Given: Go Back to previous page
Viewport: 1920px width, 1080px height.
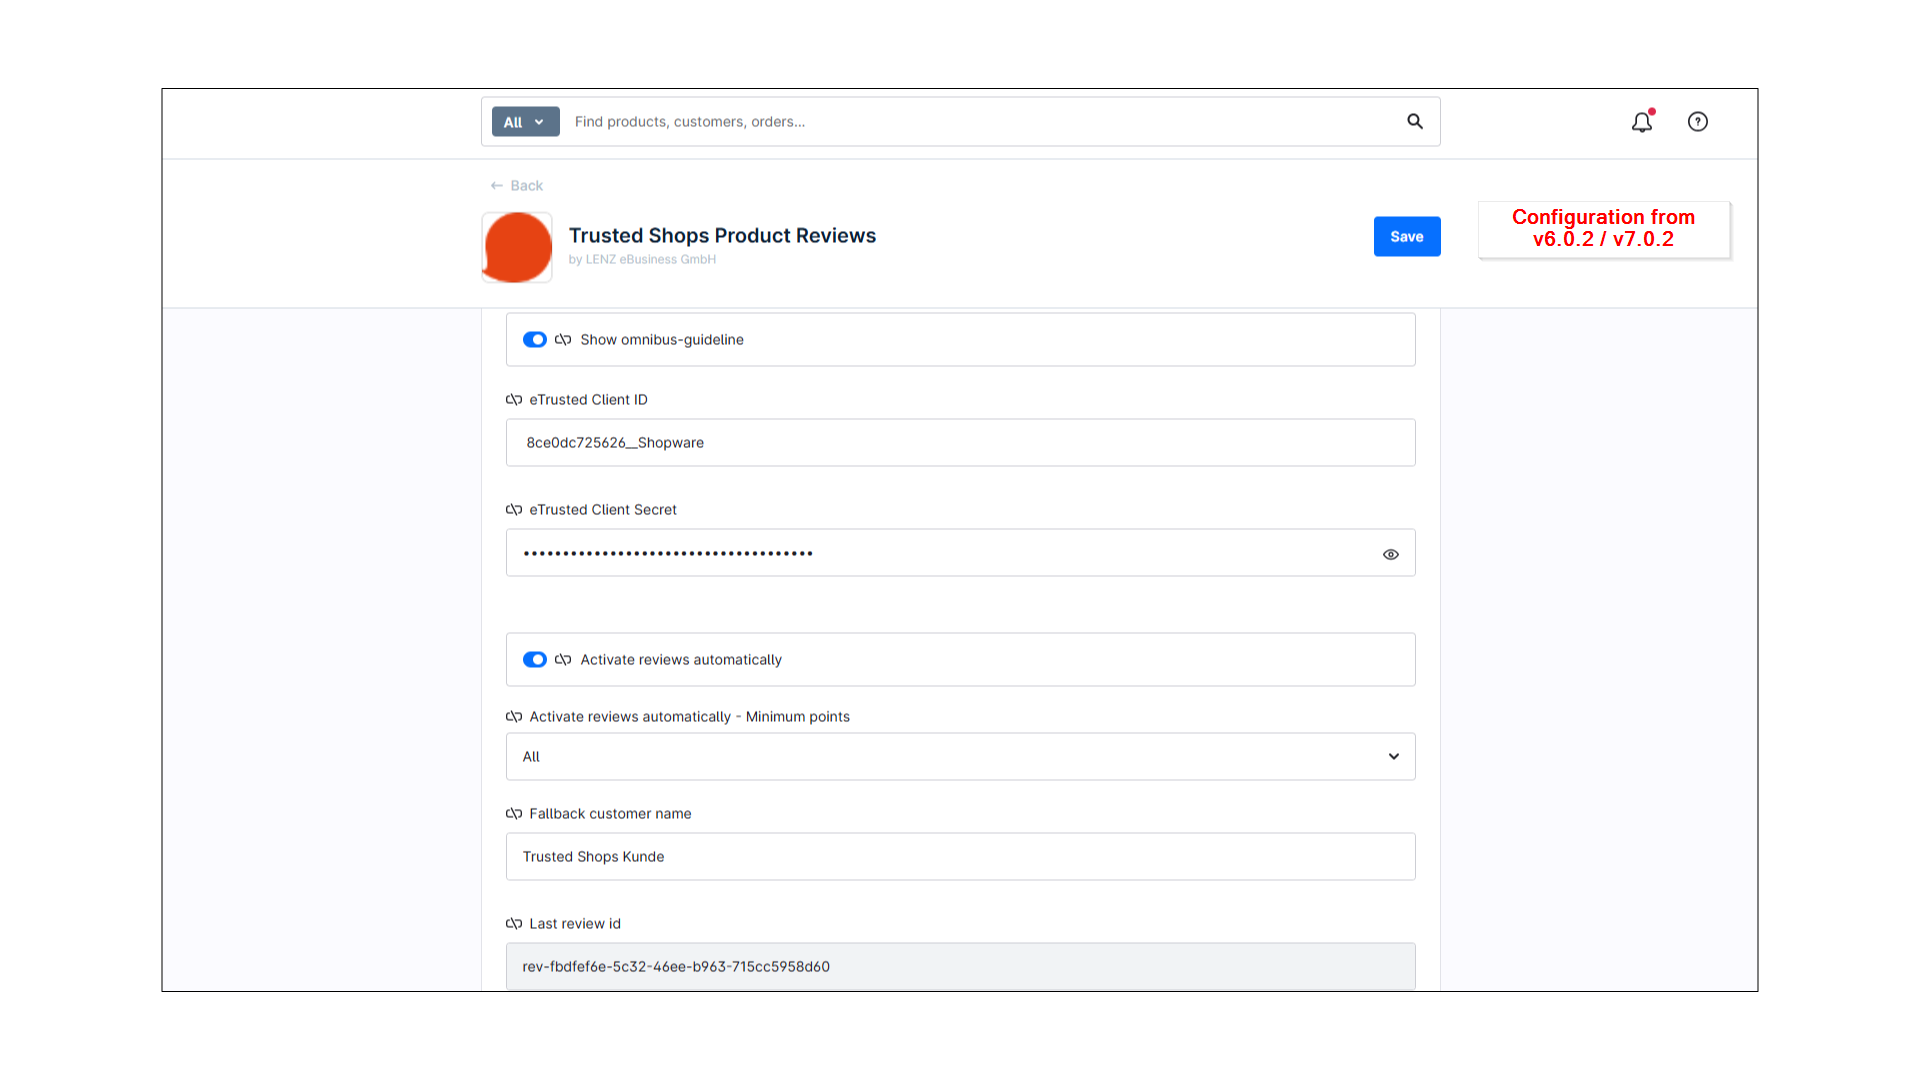Looking at the screenshot, I should point(517,186).
